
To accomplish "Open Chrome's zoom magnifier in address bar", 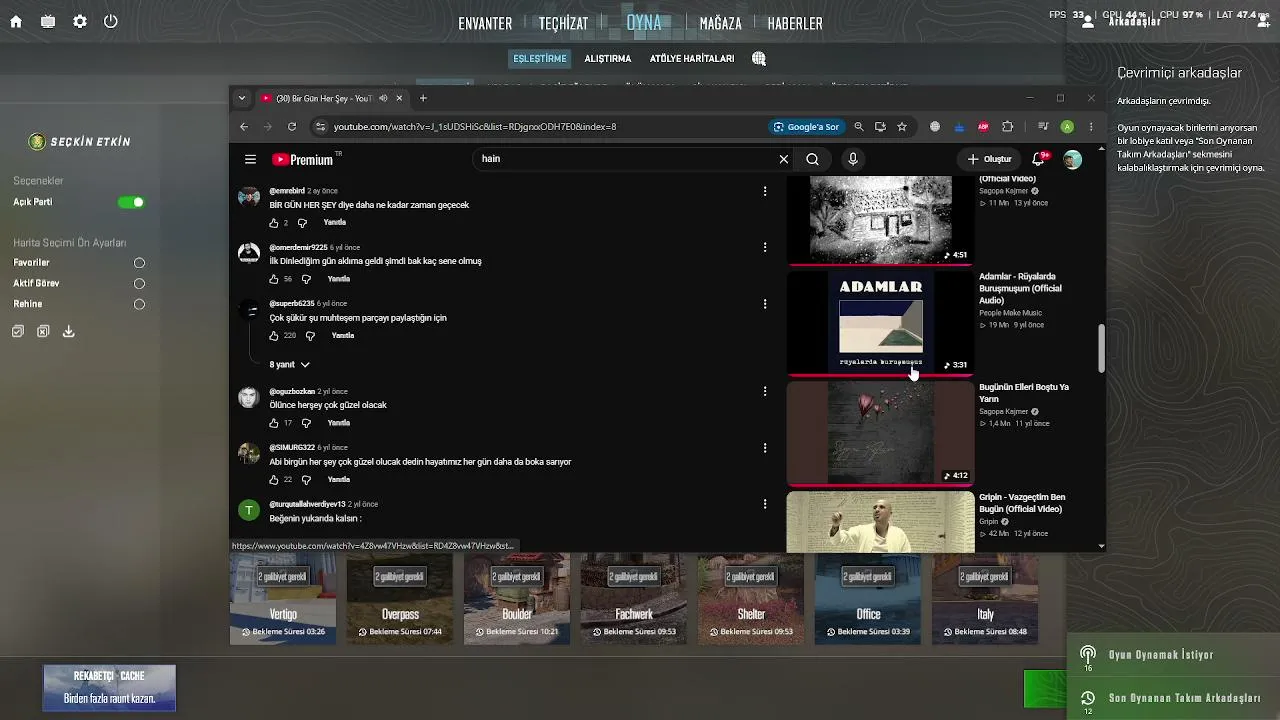I will (x=858, y=127).
